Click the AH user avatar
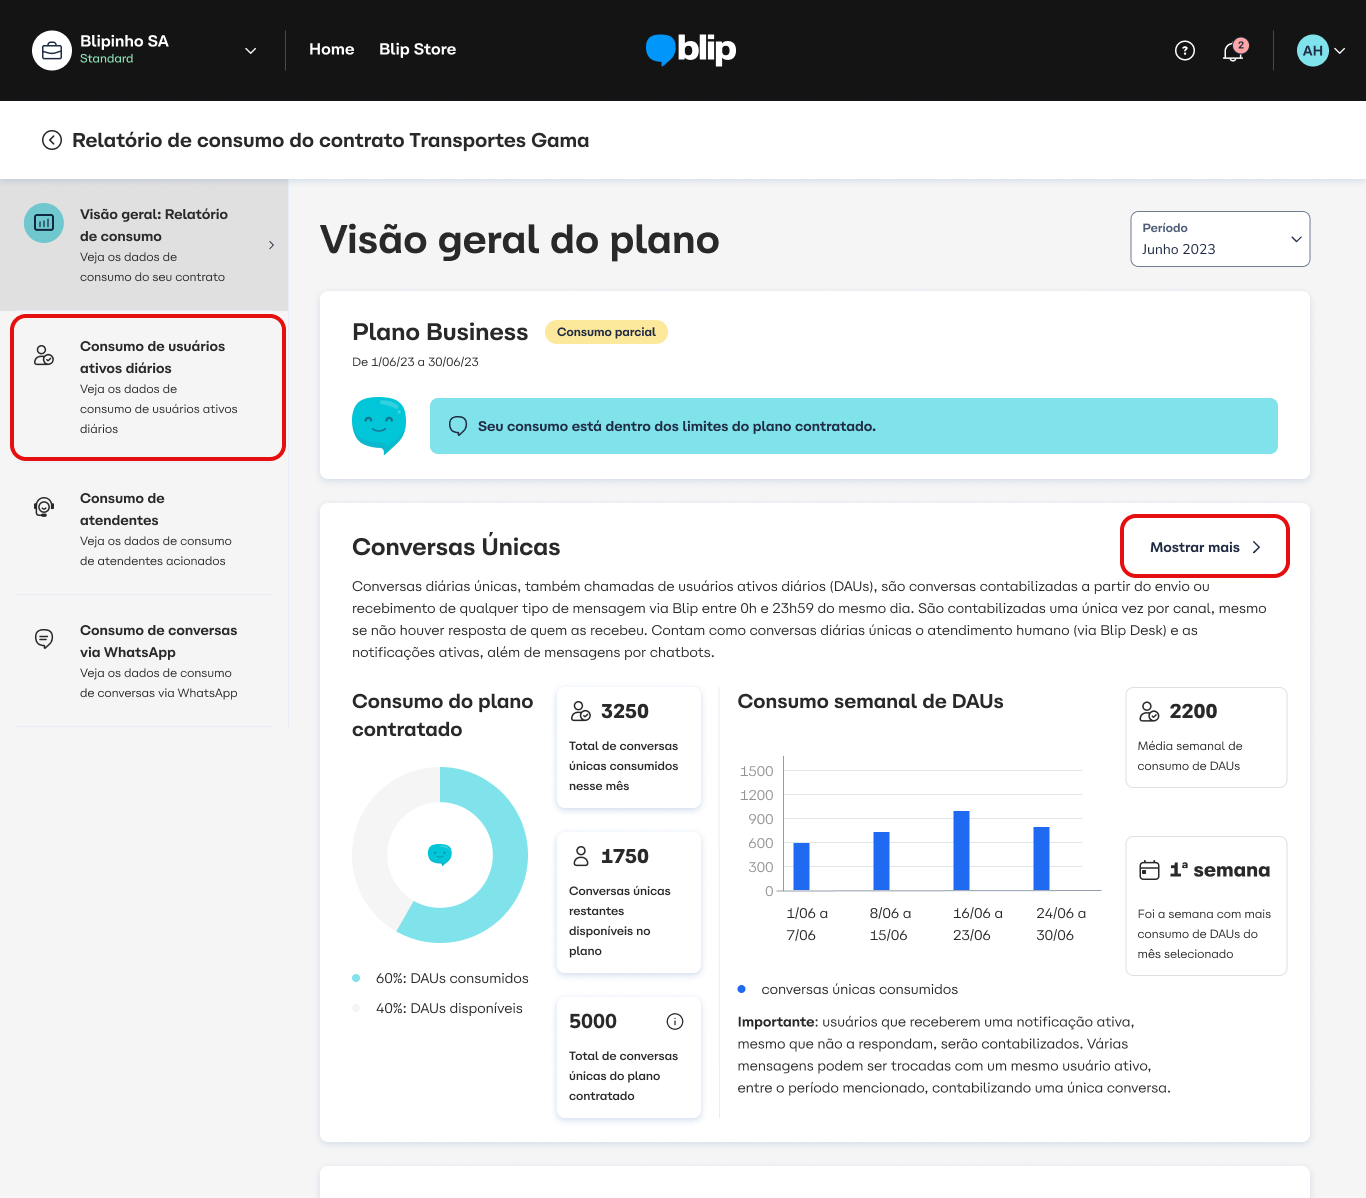The image size is (1366, 1198). tap(1313, 50)
